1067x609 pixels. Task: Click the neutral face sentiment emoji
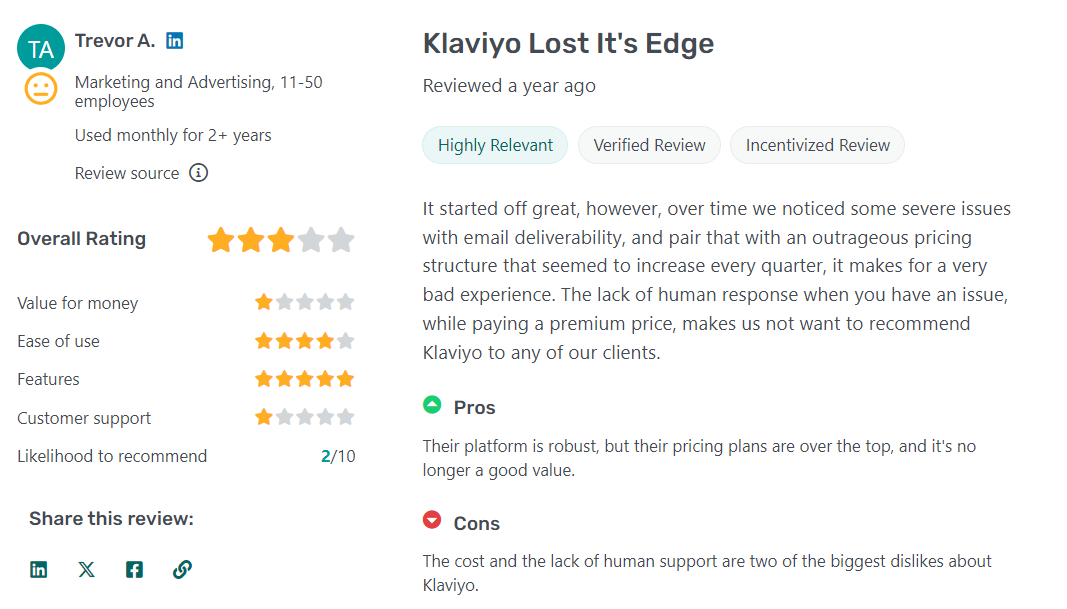[41, 88]
